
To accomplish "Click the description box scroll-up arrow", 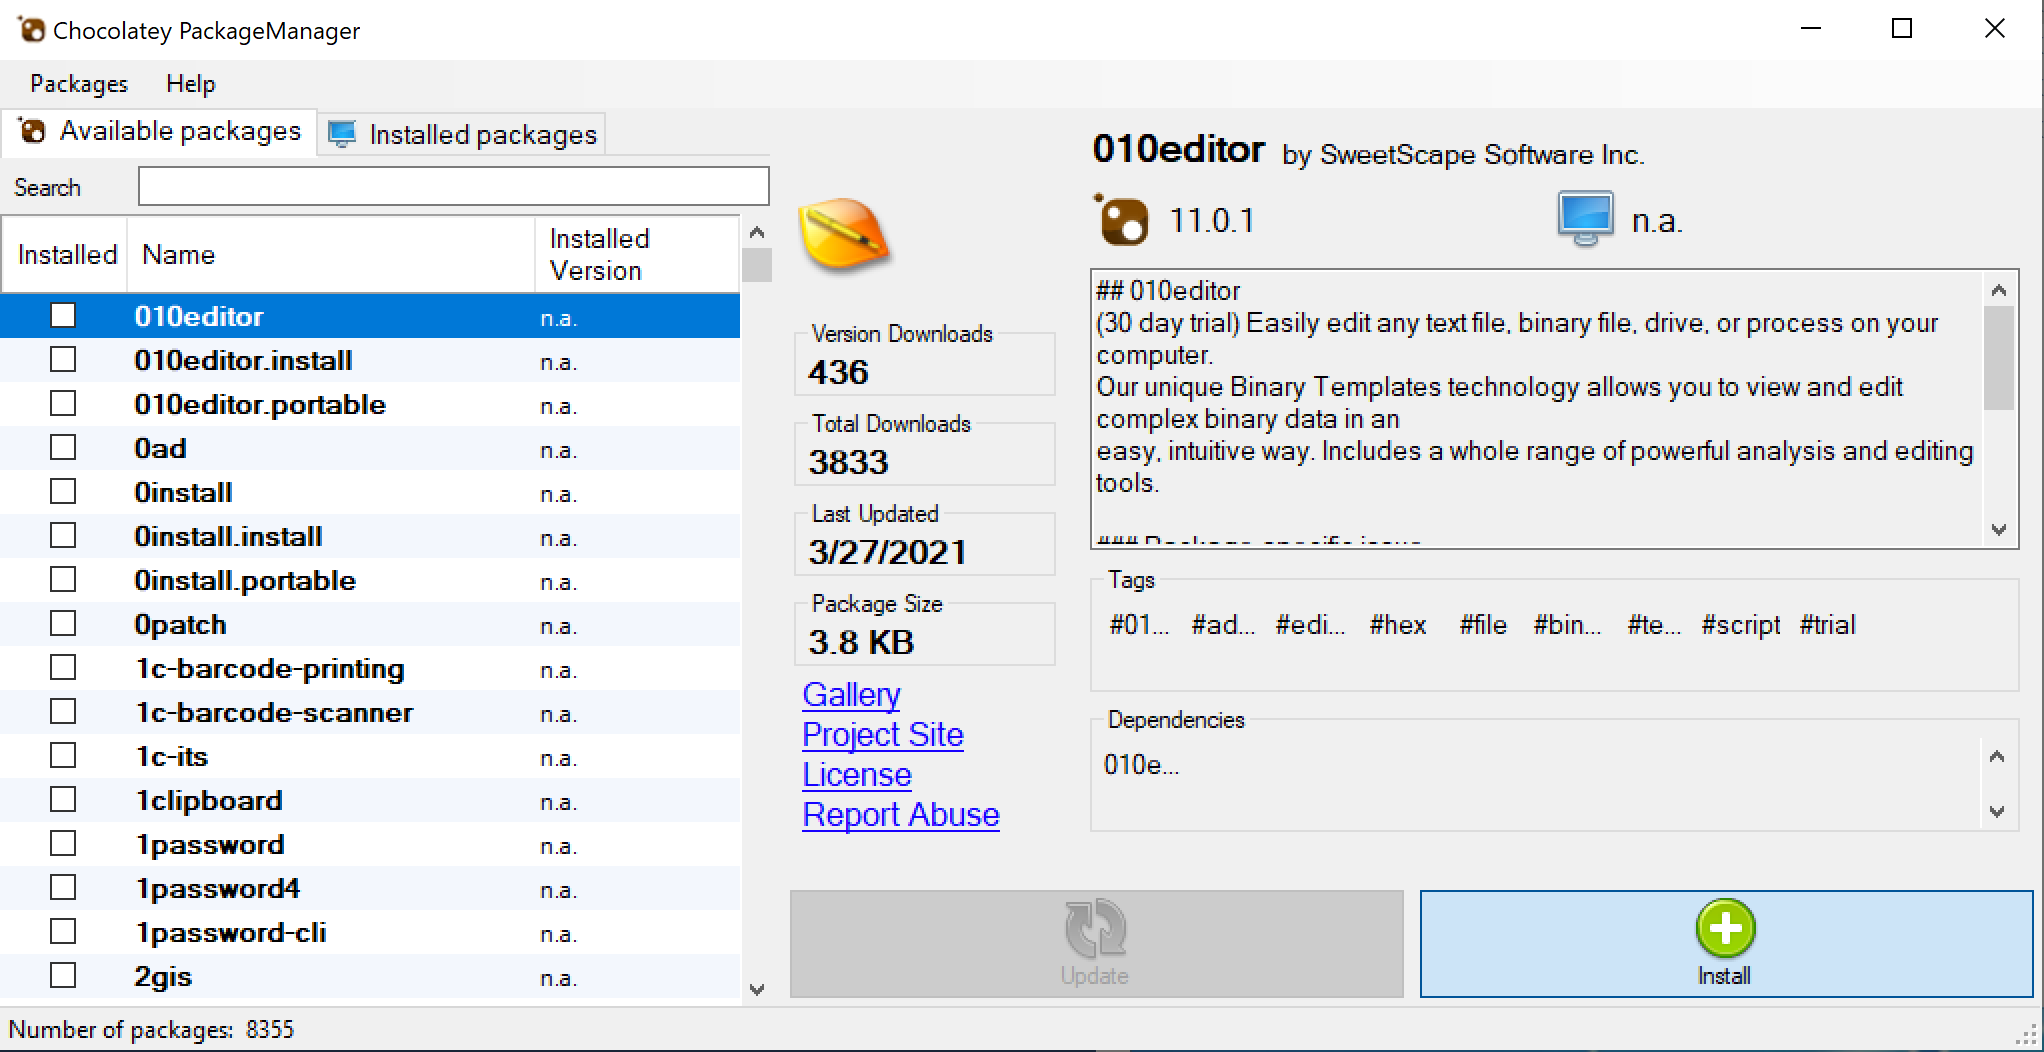I will 1999,290.
